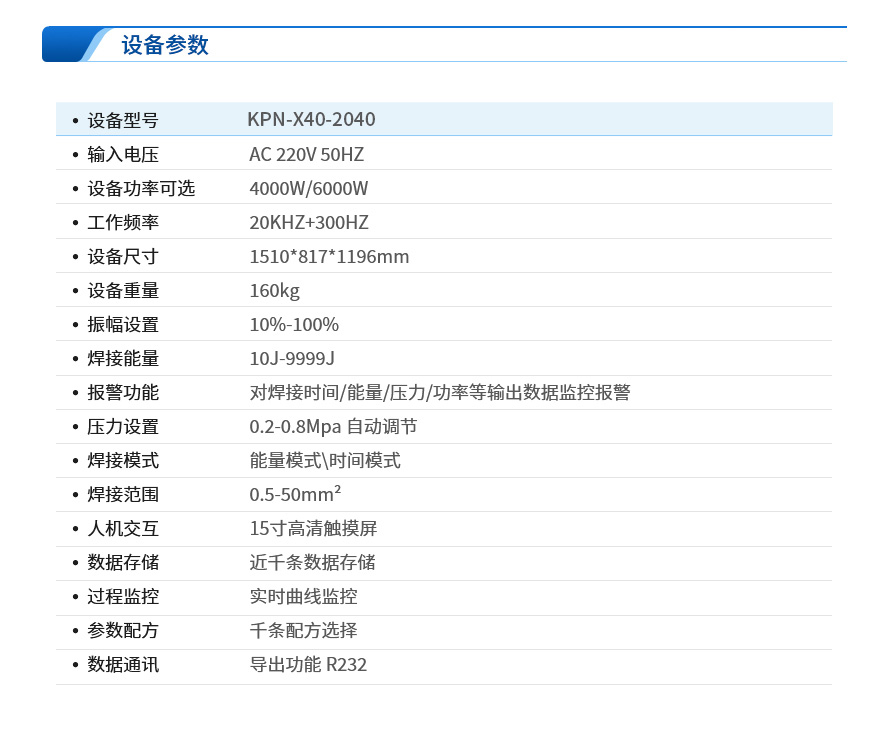This screenshot has height=735, width=890.
Task: Click the 过程监控 row label
Action: 123,597
